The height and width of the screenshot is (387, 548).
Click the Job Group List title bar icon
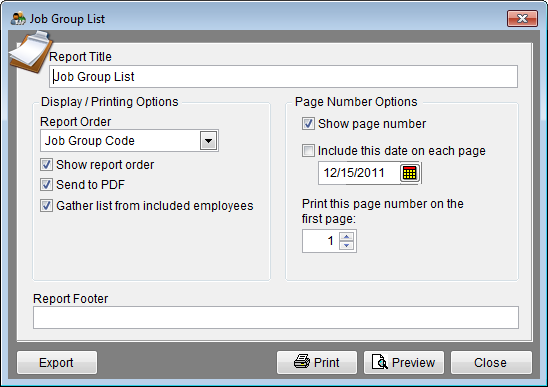click(x=18, y=18)
